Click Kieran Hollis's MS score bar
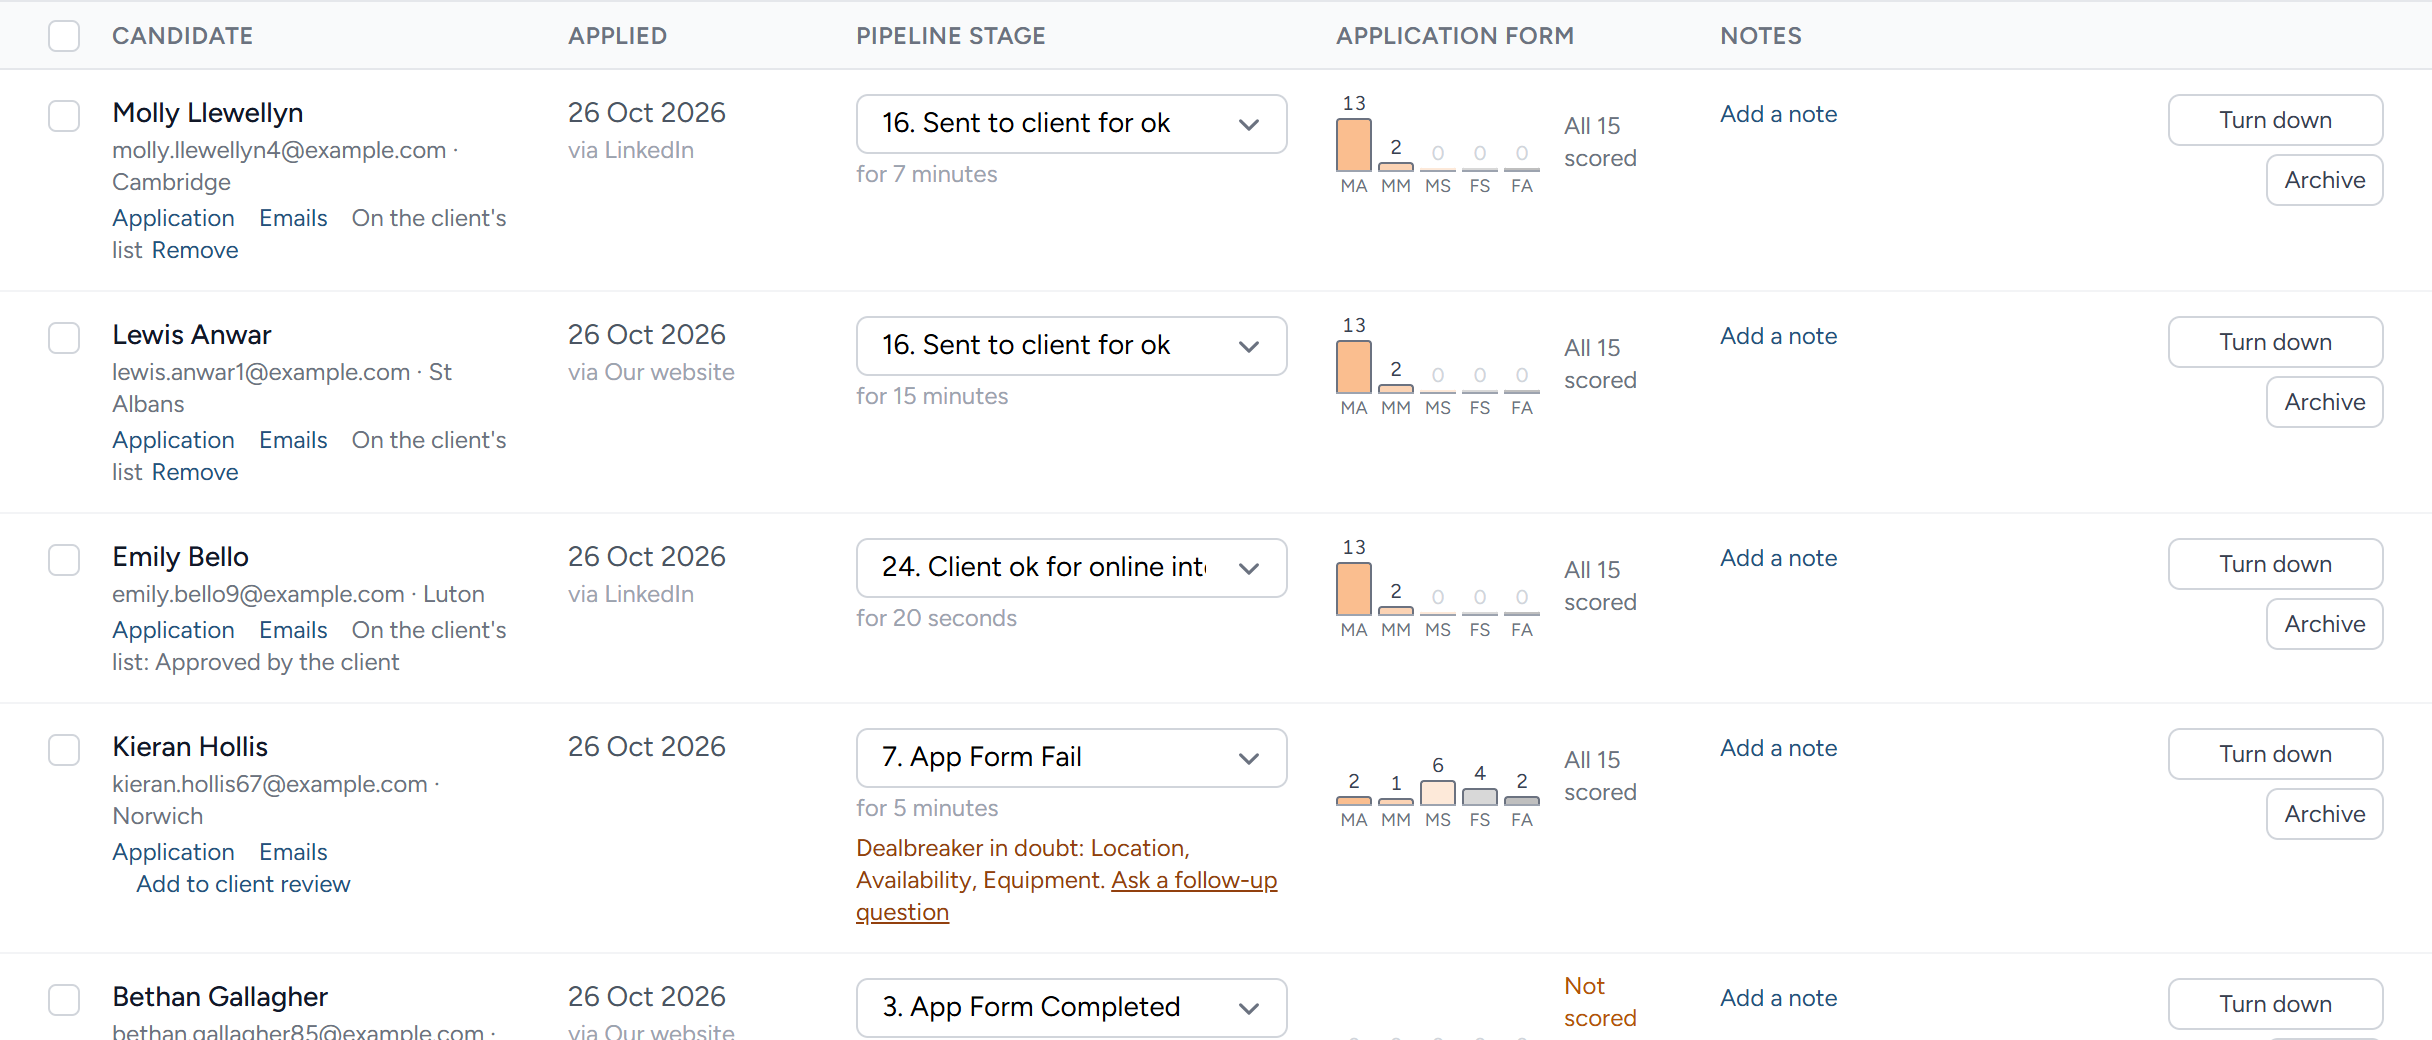 click(x=1438, y=793)
